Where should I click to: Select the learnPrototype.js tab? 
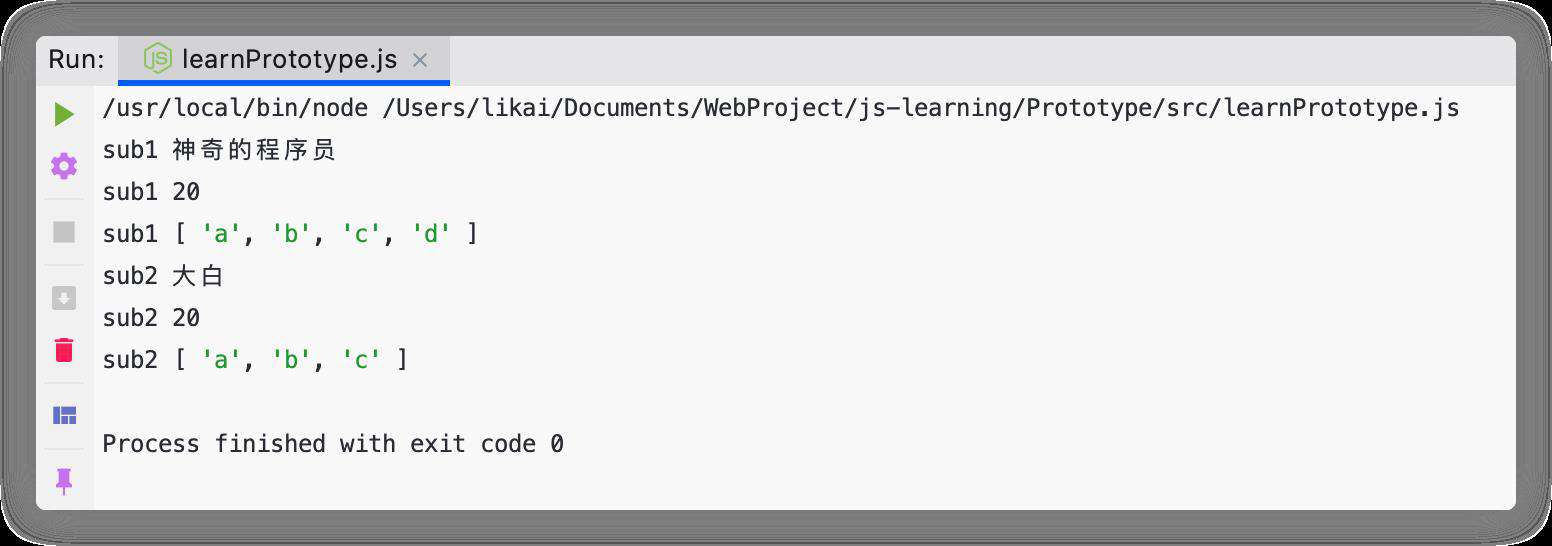pos(284,60)
